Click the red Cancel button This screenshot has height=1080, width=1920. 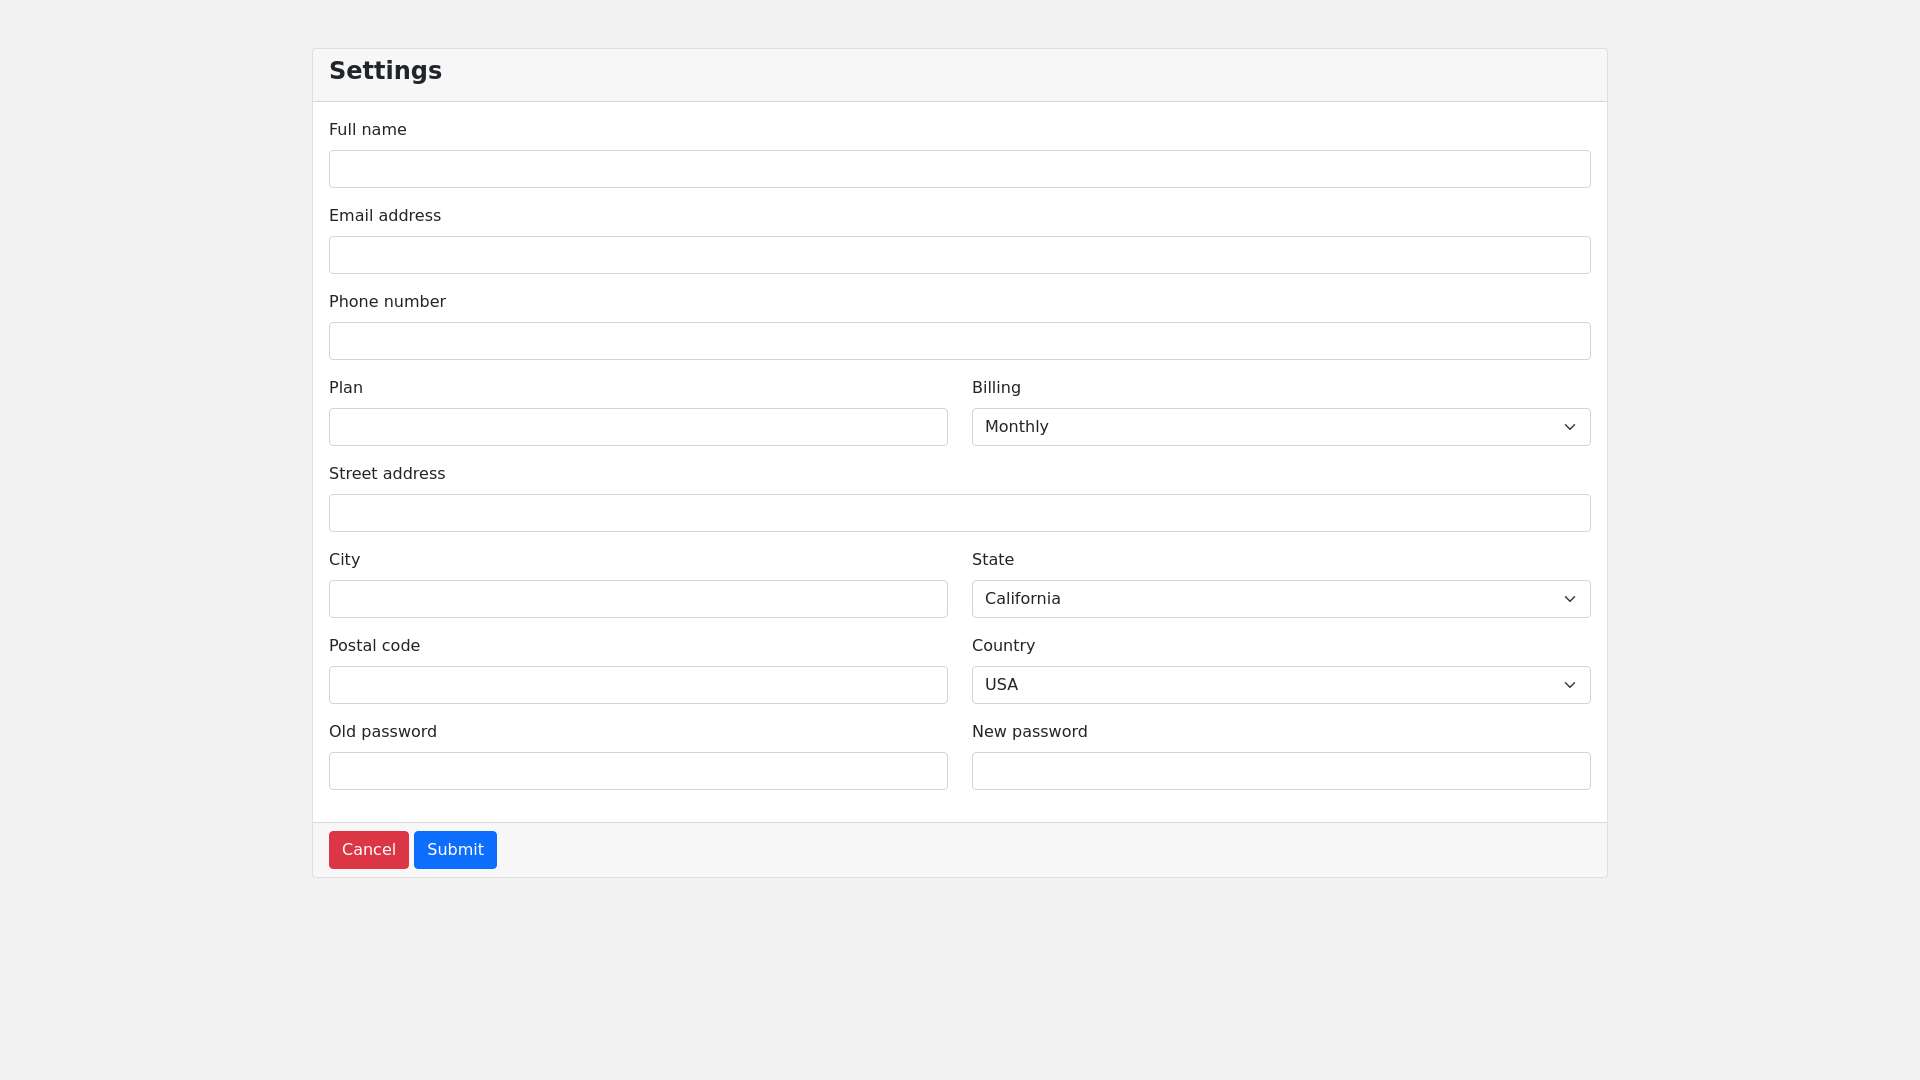coord(368,849)
